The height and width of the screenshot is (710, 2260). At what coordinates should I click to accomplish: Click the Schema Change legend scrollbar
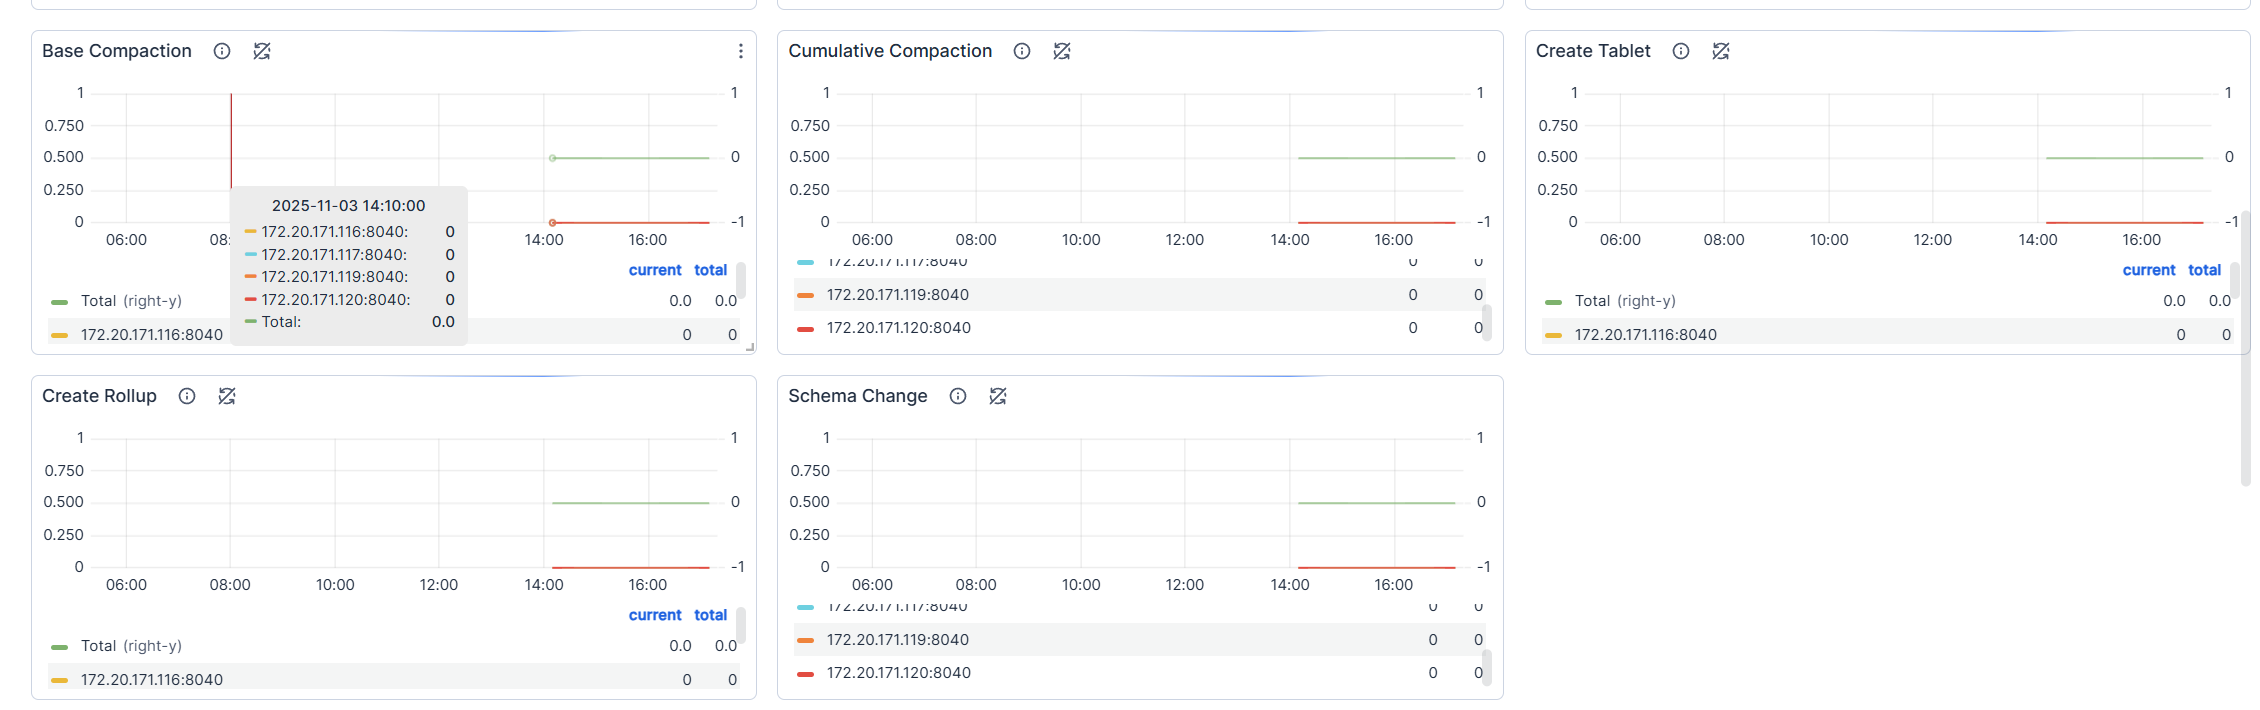pos(1487,666)
